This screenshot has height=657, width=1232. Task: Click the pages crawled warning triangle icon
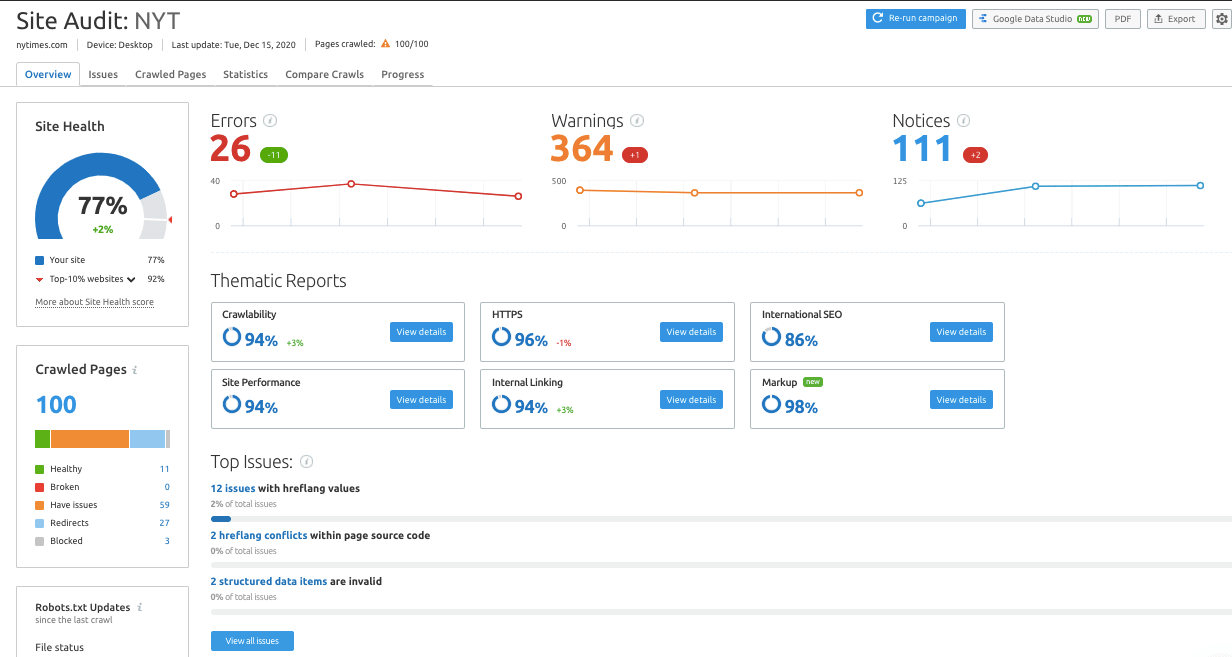click(385, 44)
